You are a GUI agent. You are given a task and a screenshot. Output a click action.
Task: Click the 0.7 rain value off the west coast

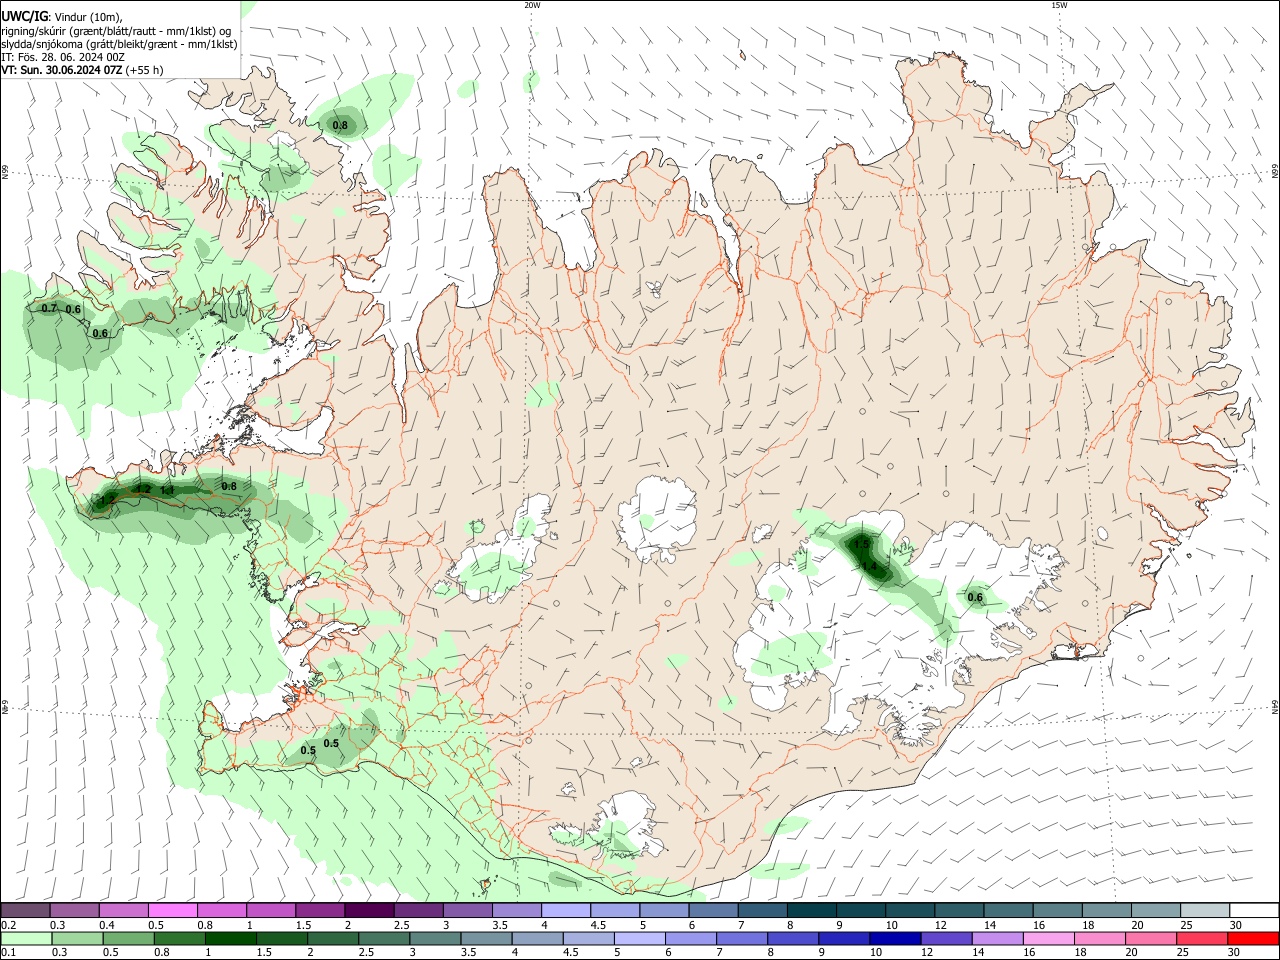click(x=49, y=308)
